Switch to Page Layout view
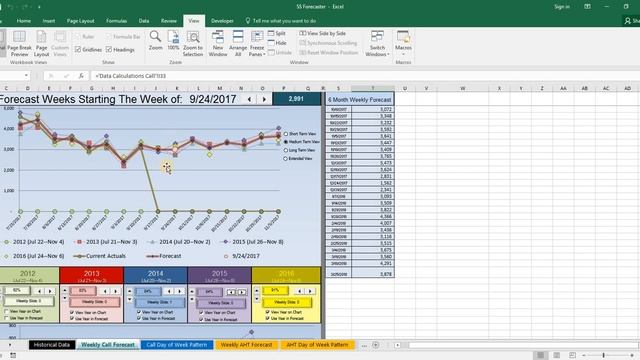The width and height of the screenshot is (640, 360). 41,43
